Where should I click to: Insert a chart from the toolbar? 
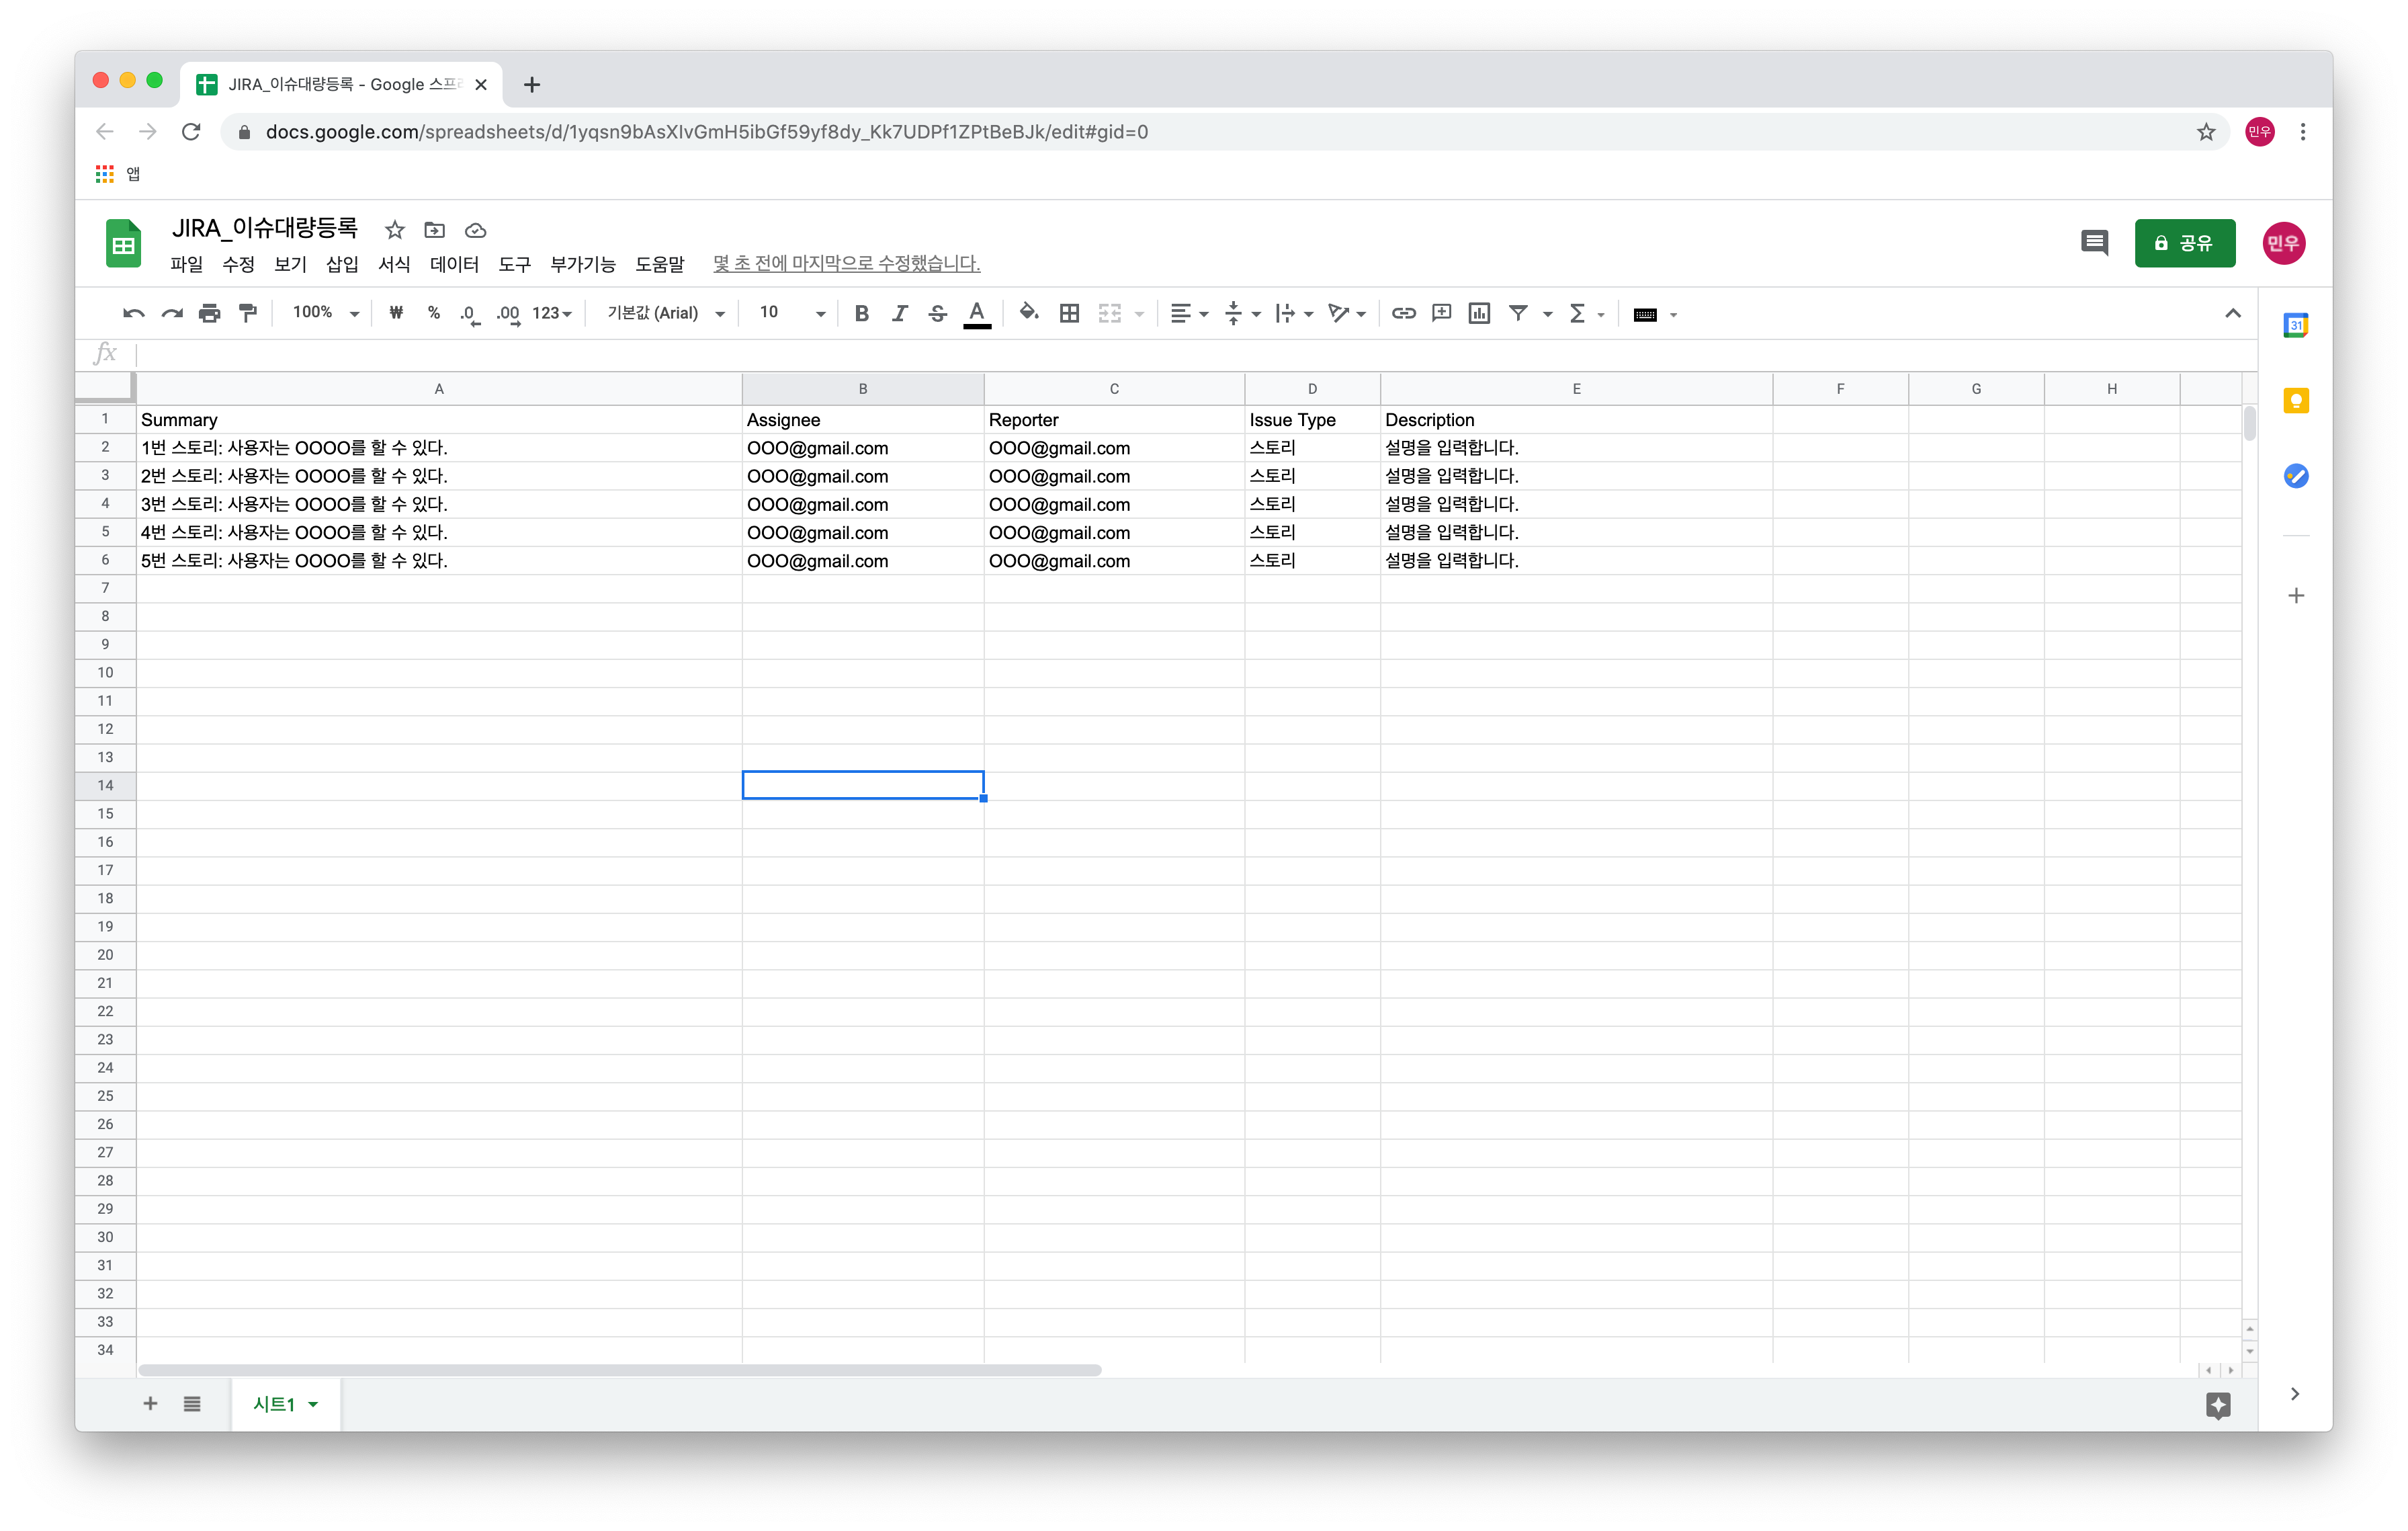click(x=1479, y=313)
